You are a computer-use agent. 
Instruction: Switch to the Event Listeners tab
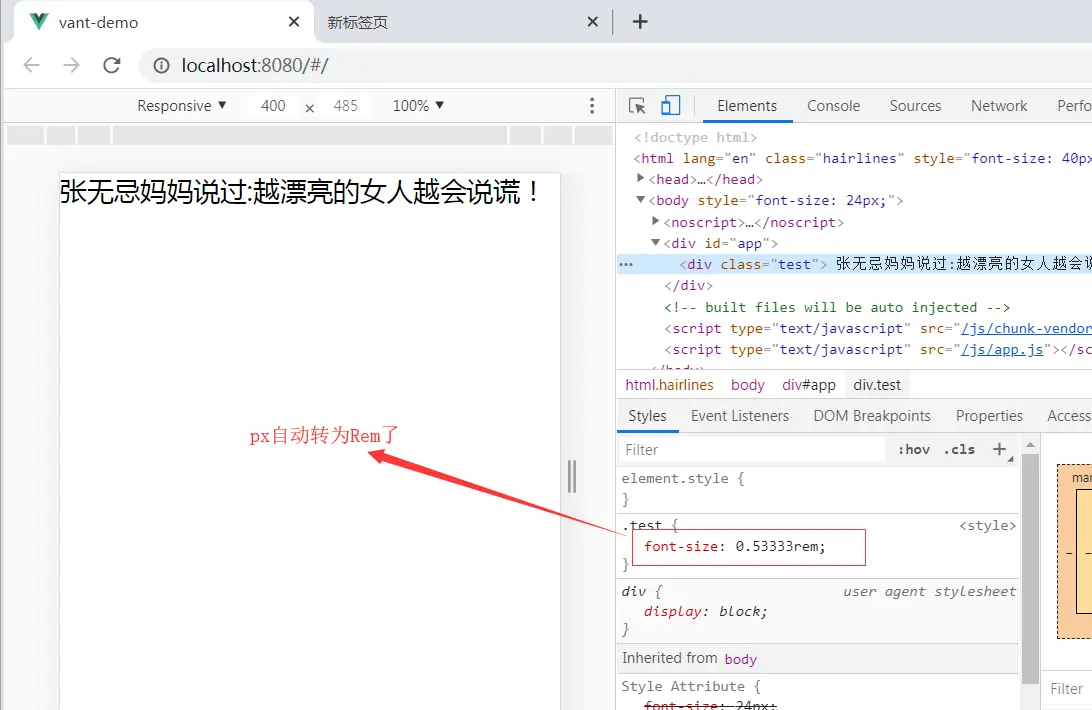pyautogui.click(x=740, y=416)
